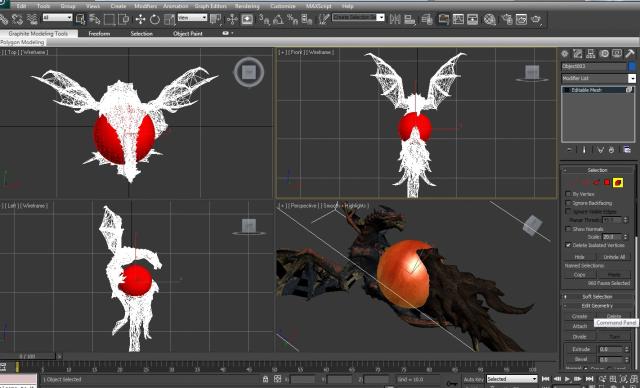The width and height of the screenshot is (640, 388).
Task: Click the Align tool icon
Action: [409, 19]
